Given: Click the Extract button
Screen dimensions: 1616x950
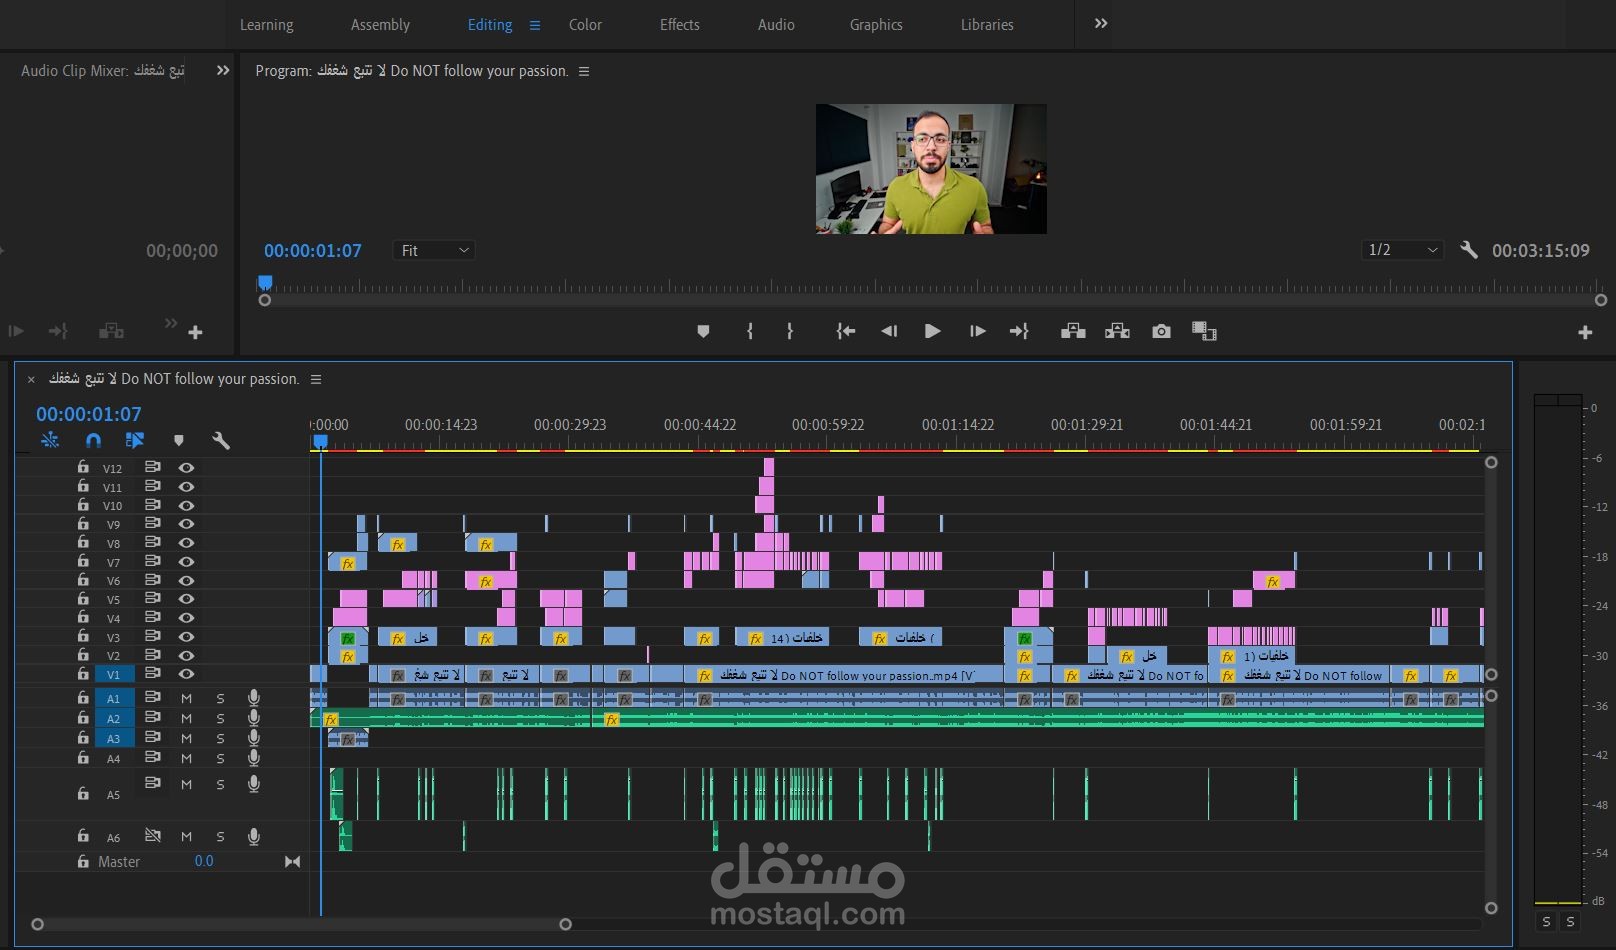Looking at the screenshot, I should pyautogui.click(x=1117, y=332).
